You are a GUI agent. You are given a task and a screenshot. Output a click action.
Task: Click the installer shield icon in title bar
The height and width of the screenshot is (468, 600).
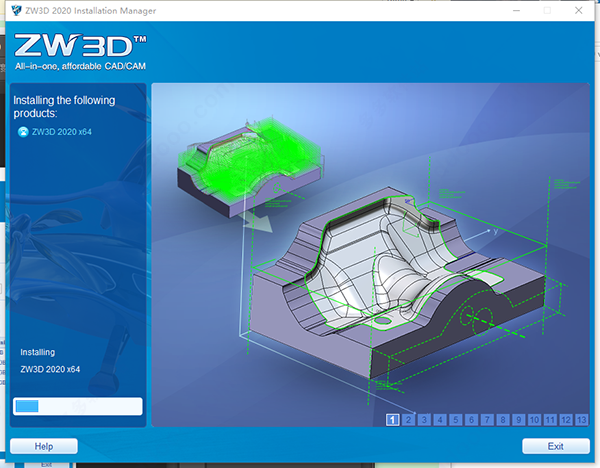tap(16, 10)
